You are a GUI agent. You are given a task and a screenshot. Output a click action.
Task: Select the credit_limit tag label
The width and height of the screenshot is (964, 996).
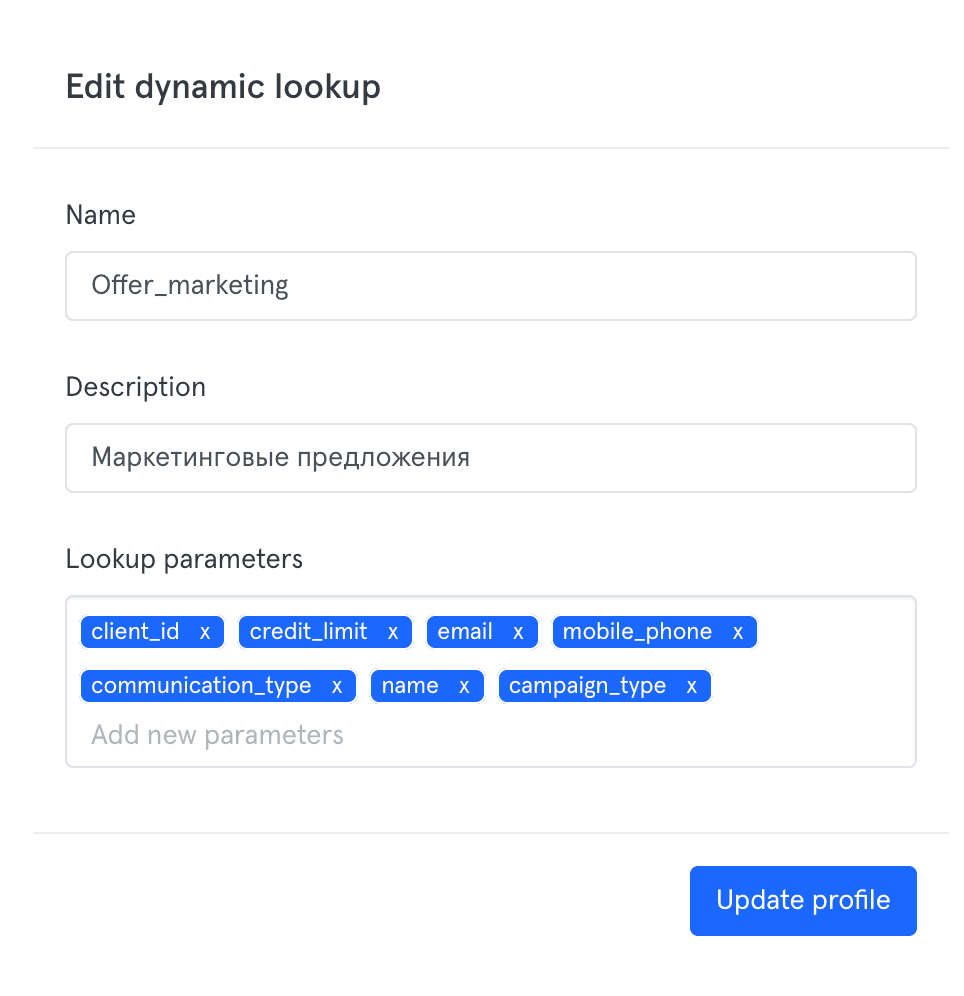pos(308,632)
